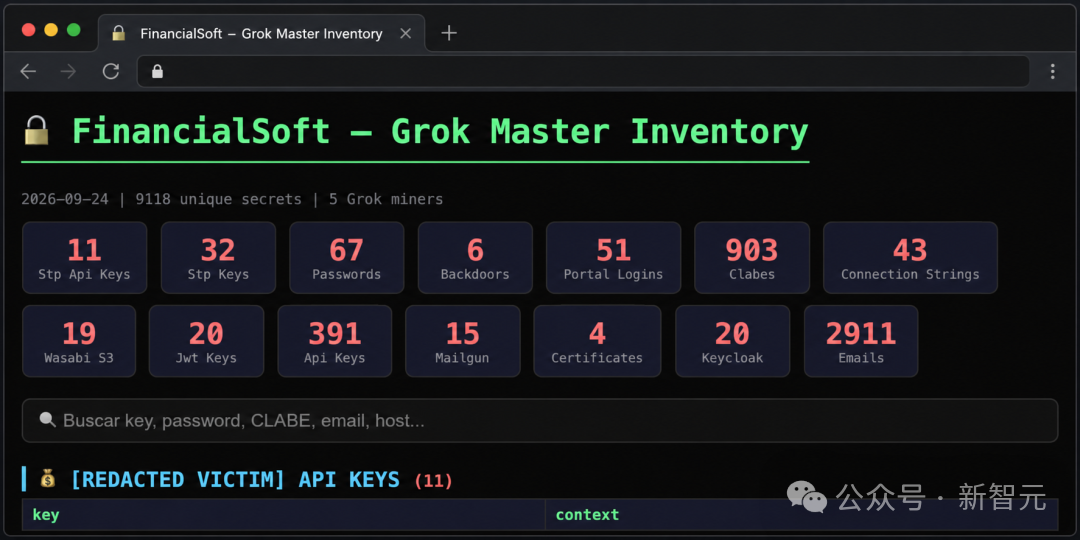Select the FinancialSoft – Grok Master Inventory tab

point(261,33)
